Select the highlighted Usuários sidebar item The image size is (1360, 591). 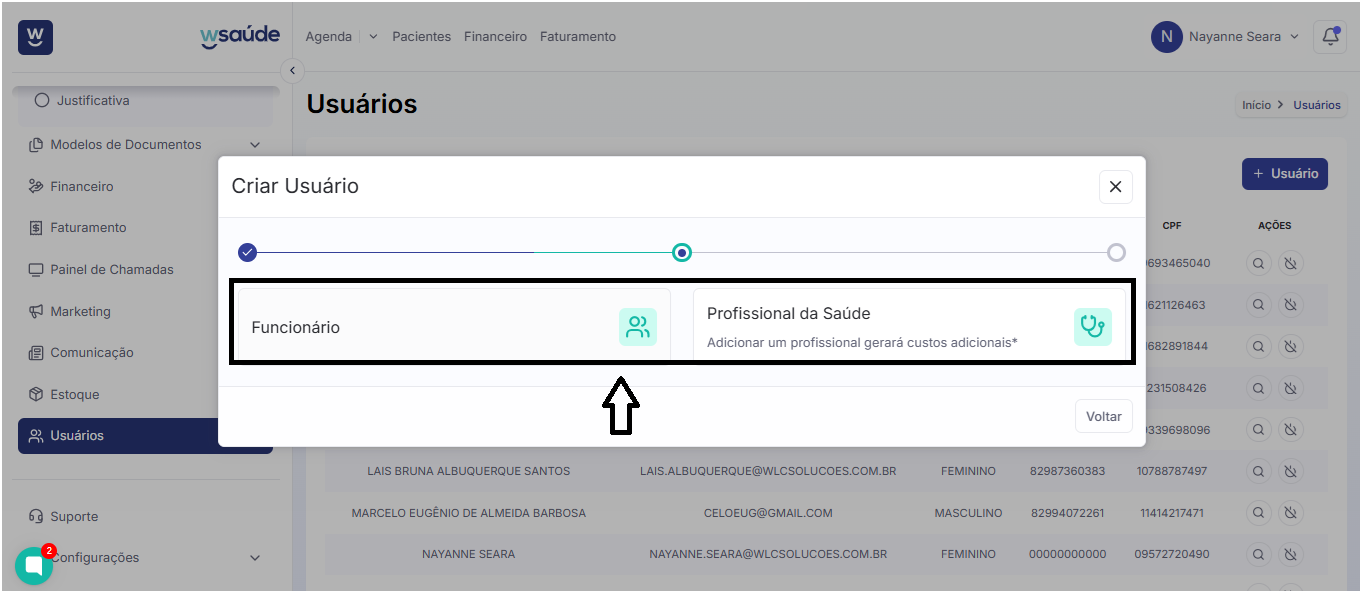pyautogui.click(x=146, y=436)
